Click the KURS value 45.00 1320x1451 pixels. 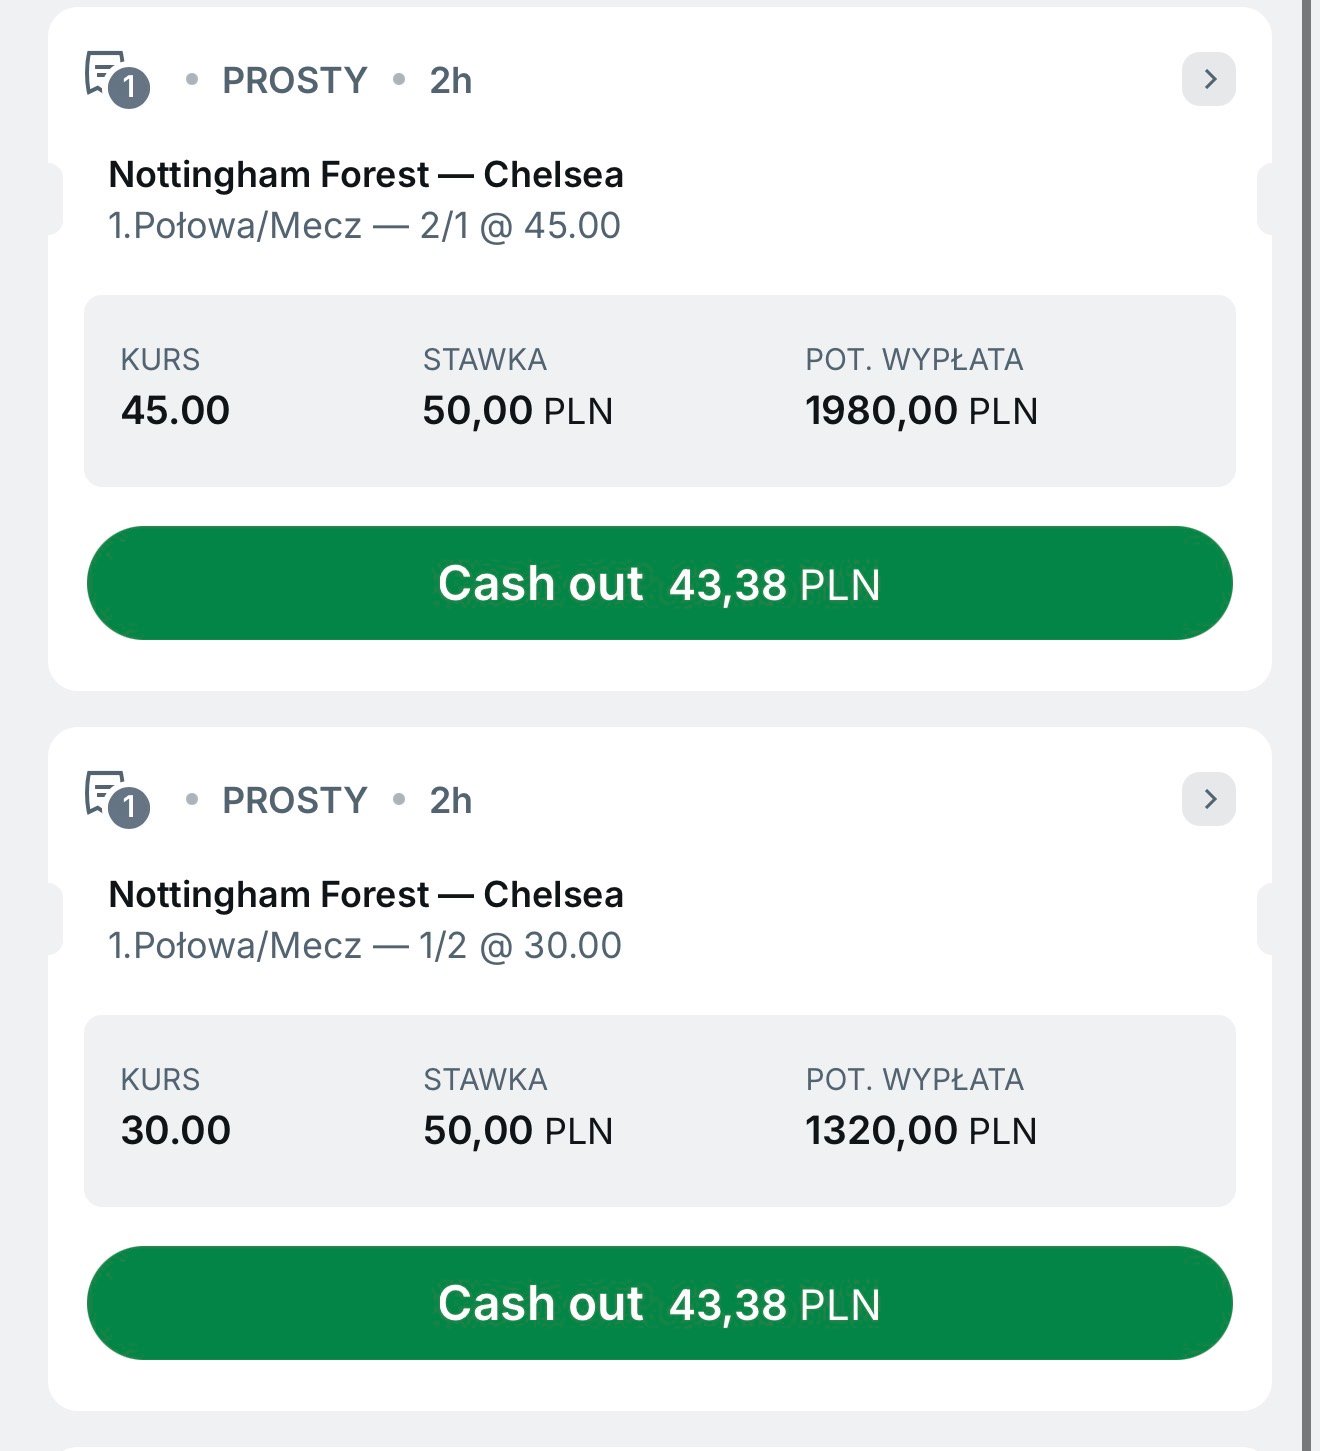tap(175, 410)
